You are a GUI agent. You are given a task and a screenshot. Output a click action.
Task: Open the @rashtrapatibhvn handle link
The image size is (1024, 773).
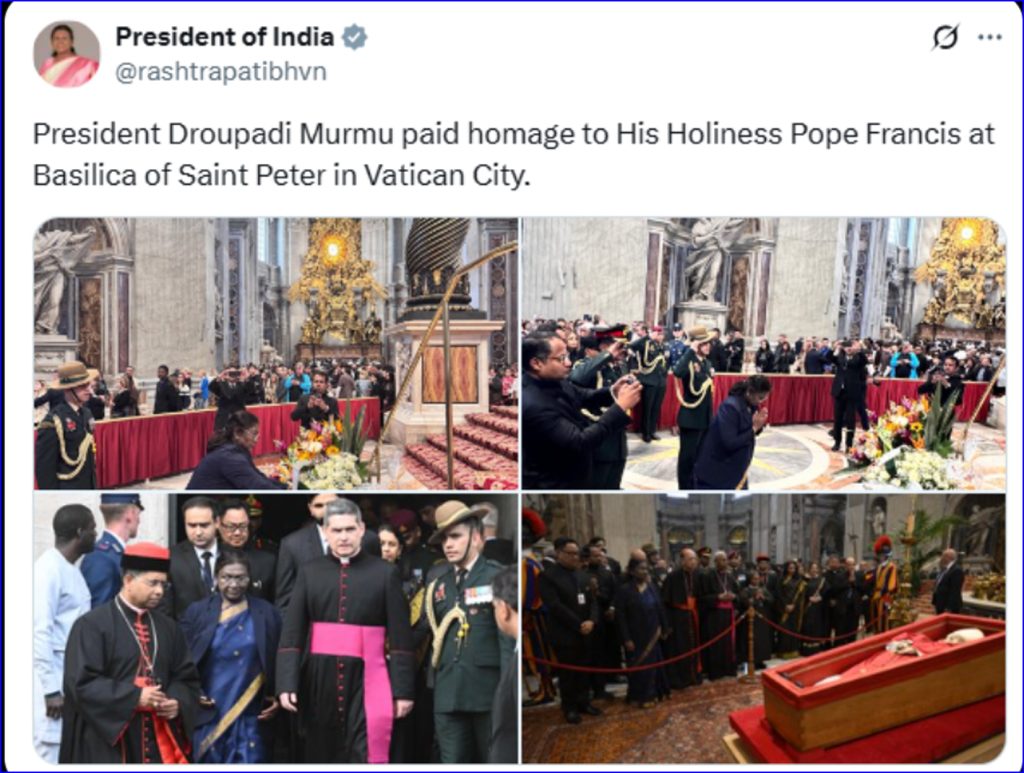coord(220,71)
